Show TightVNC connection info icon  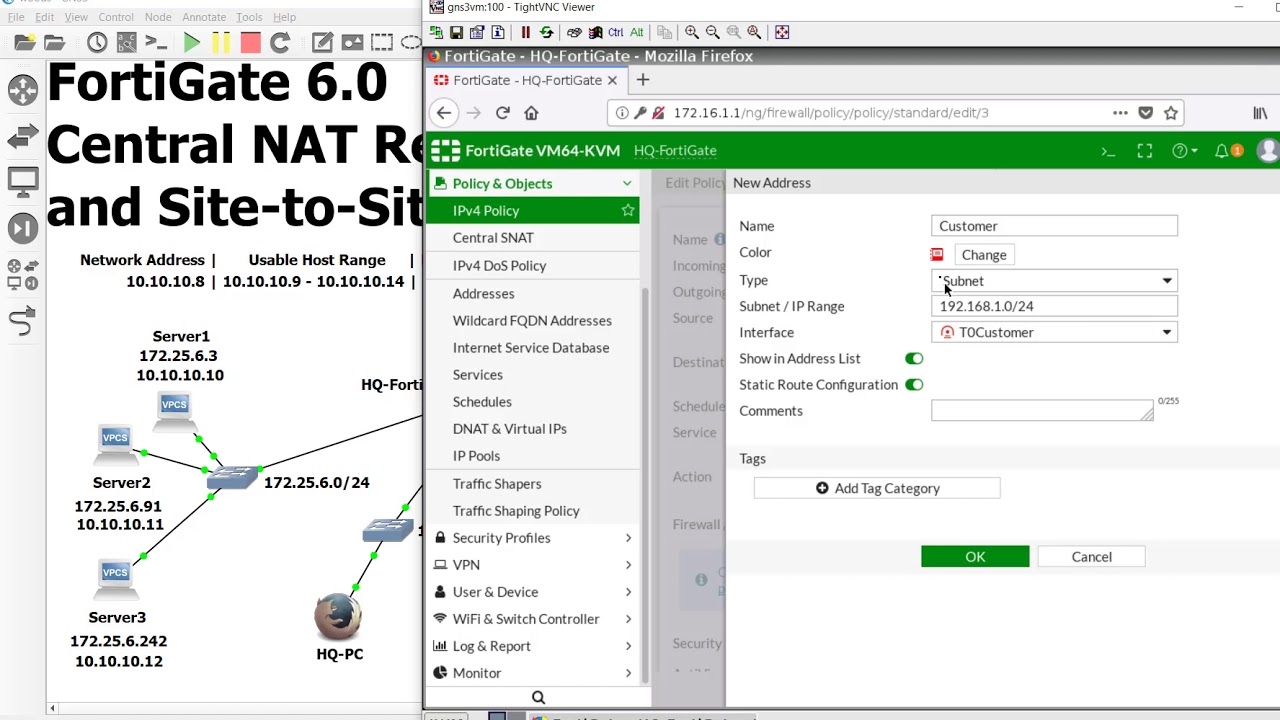pyautogui.click(x=498, y=32)
